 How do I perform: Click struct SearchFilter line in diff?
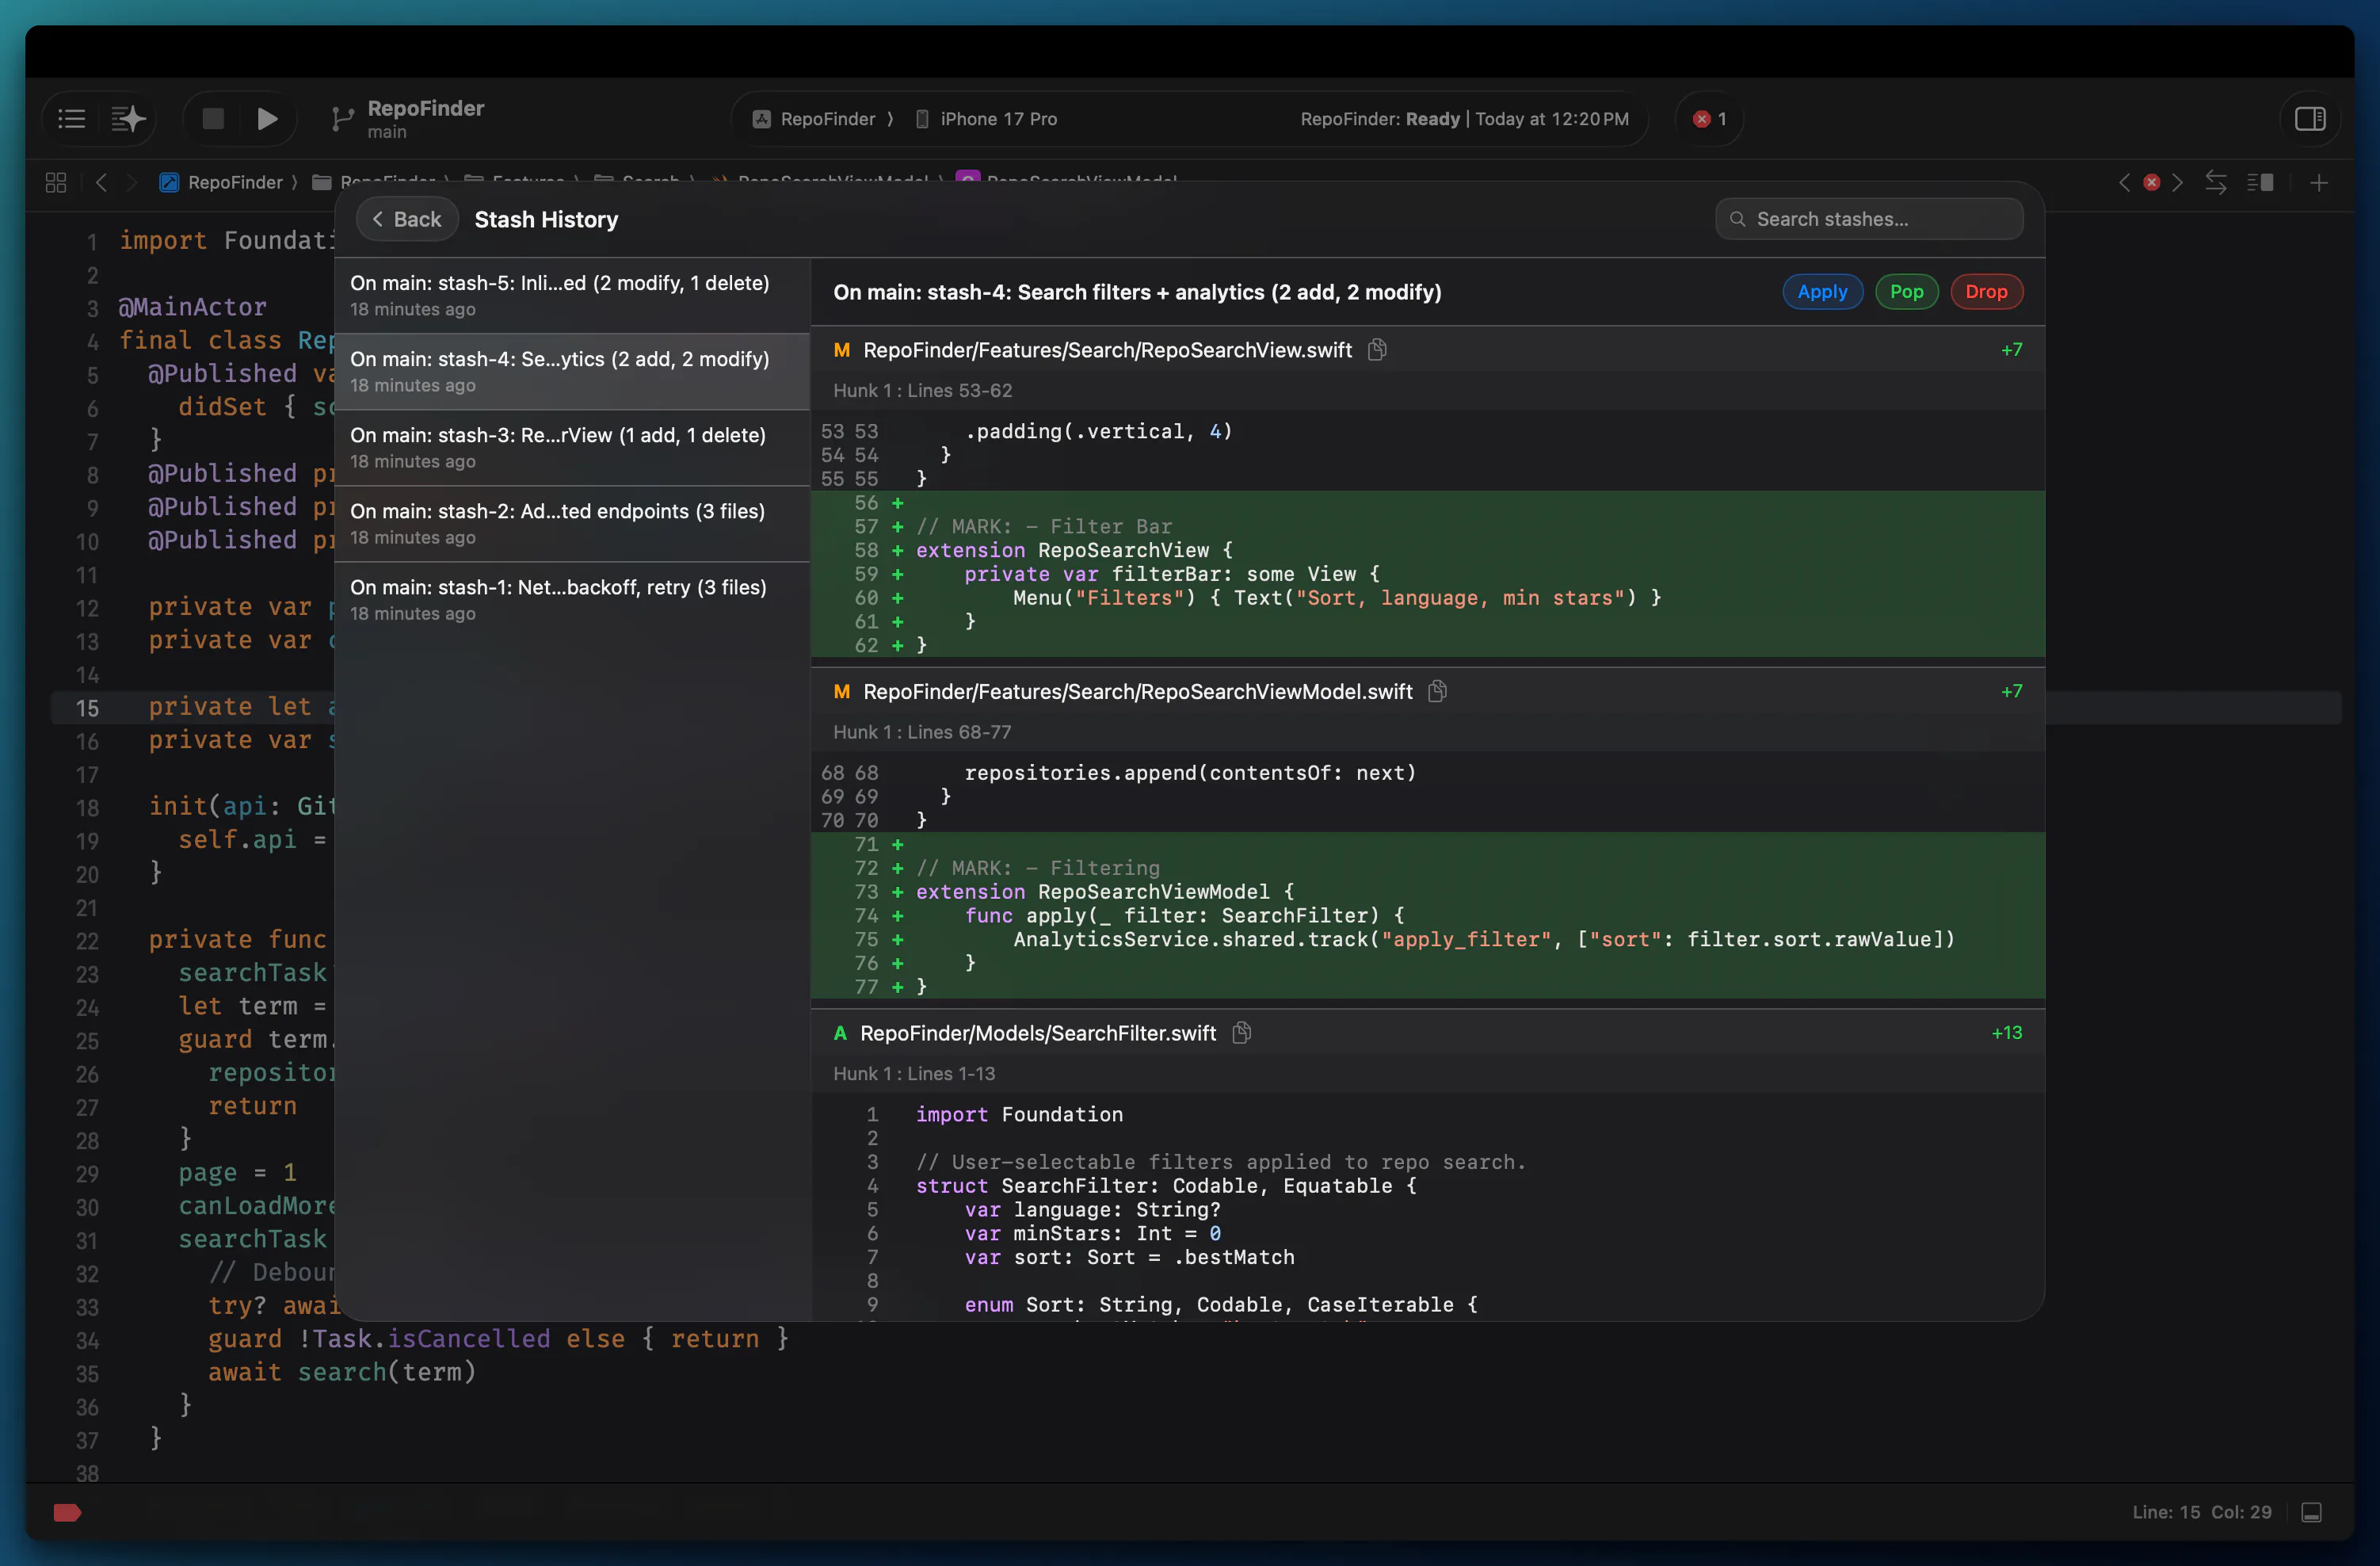click(1427, 1185)
